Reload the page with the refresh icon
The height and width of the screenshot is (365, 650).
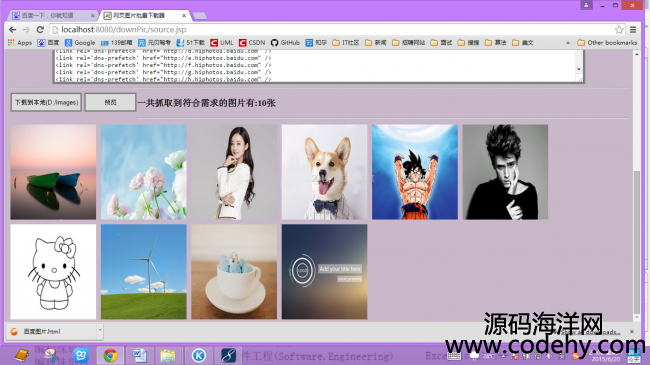point(40,29)
